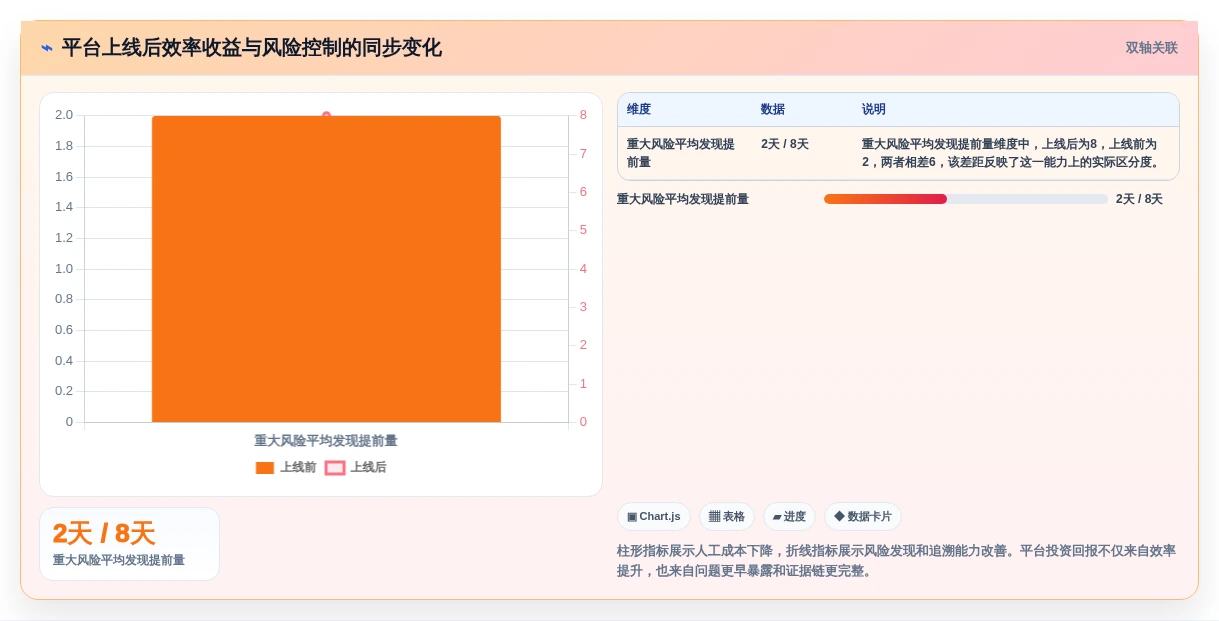Click the pink 上线后 legend swatch
Image resolution: width=1219 pixels, height=621 pixels.
pyautogui.click(x=335, y=468)
